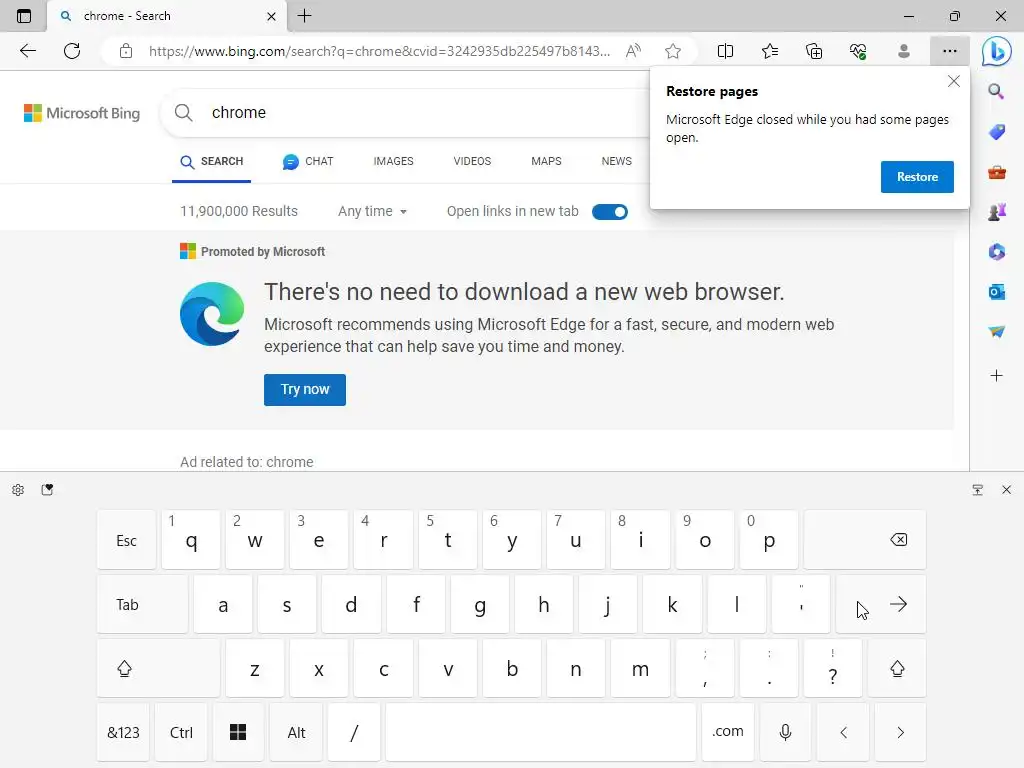Open Read aloud in address bar
The height and width of the screenshot is (768, 1024).
coord(633,51)
